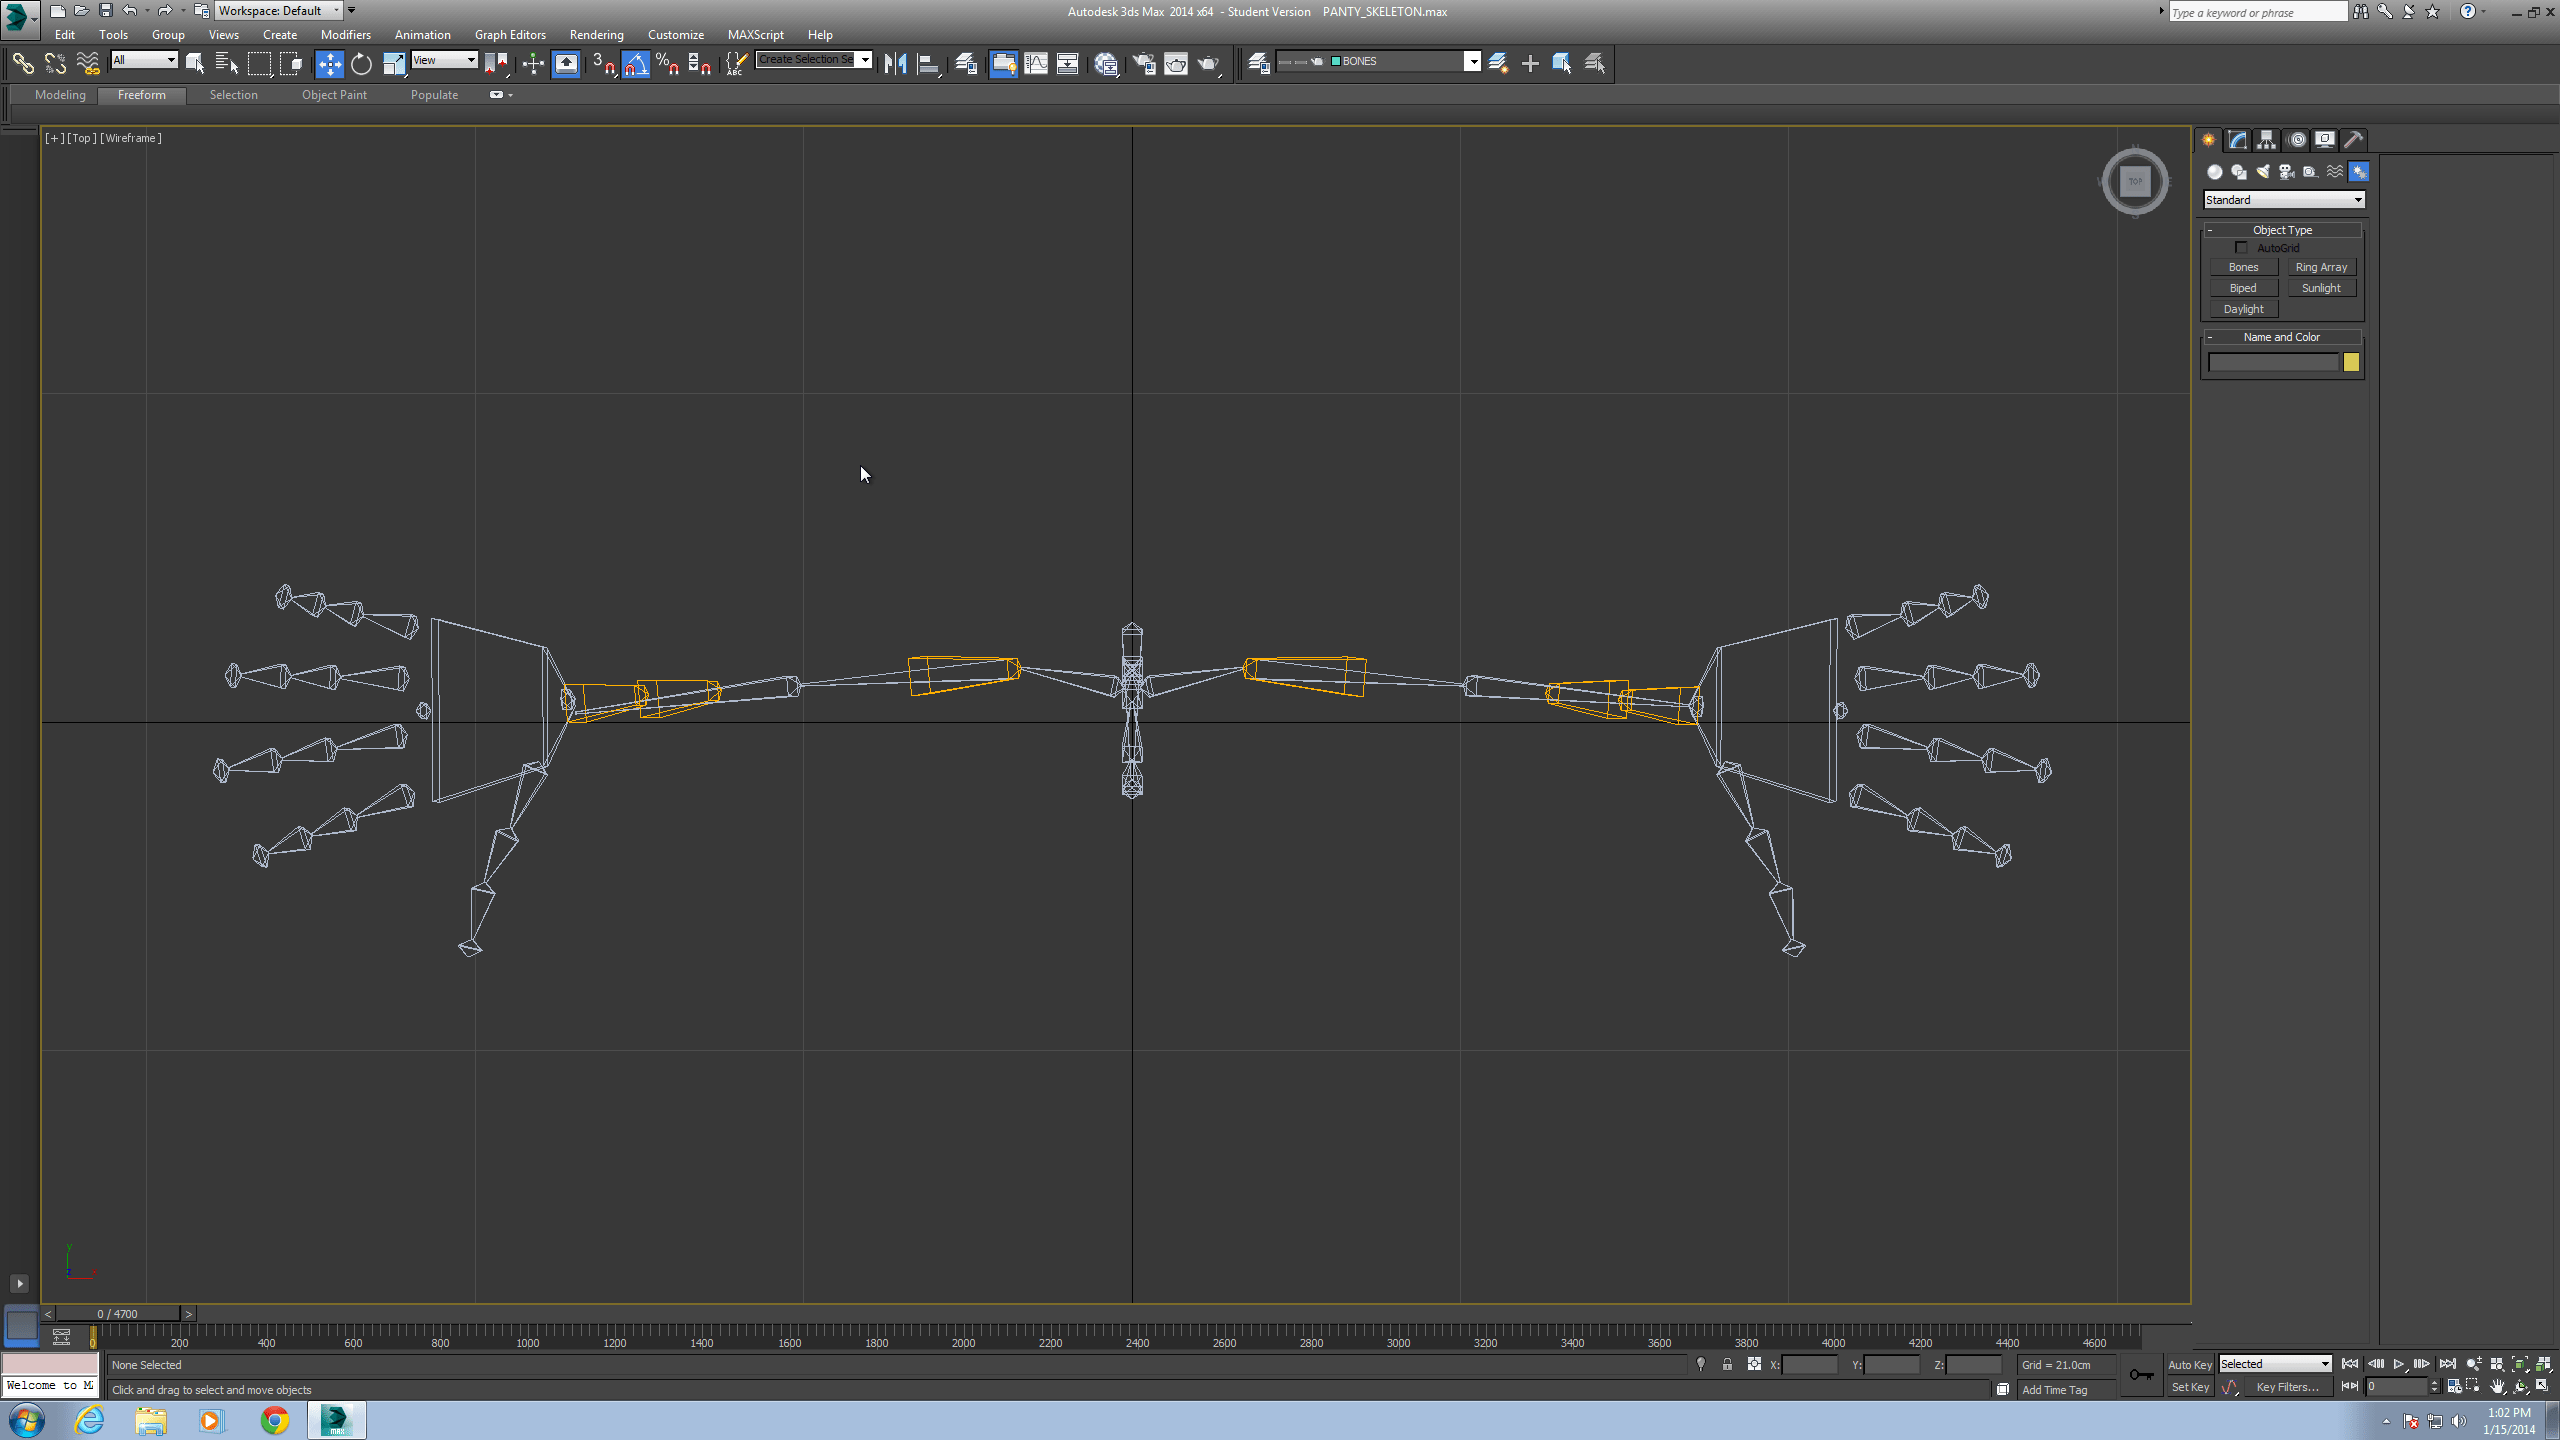Click the yellow object color swatch
This screenshot has height=1440, width=2560.
(2351, 363)
